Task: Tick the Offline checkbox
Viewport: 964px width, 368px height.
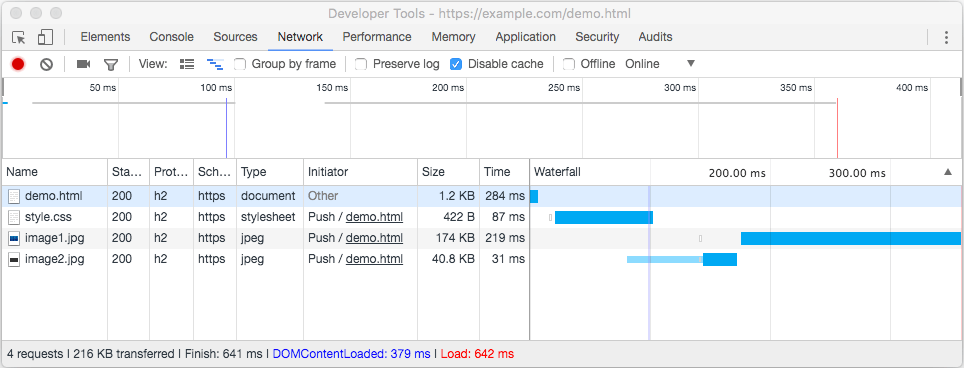Action: [569, 64]
